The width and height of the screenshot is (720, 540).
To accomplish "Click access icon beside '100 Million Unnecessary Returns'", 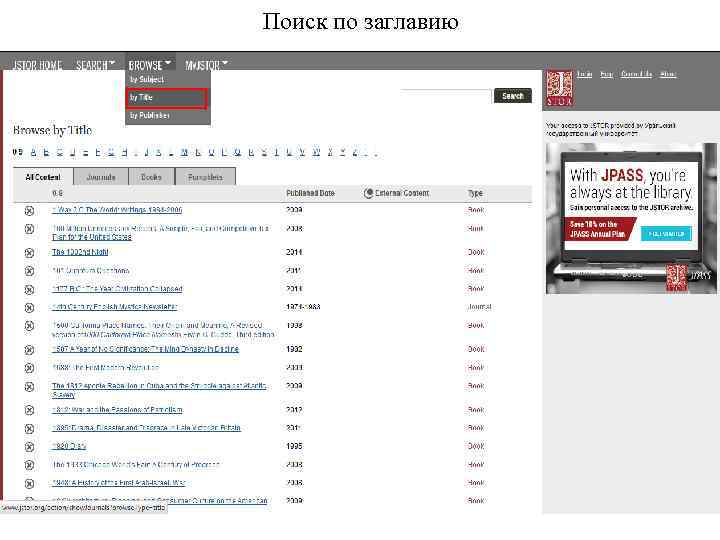I will tap(29, 229).
